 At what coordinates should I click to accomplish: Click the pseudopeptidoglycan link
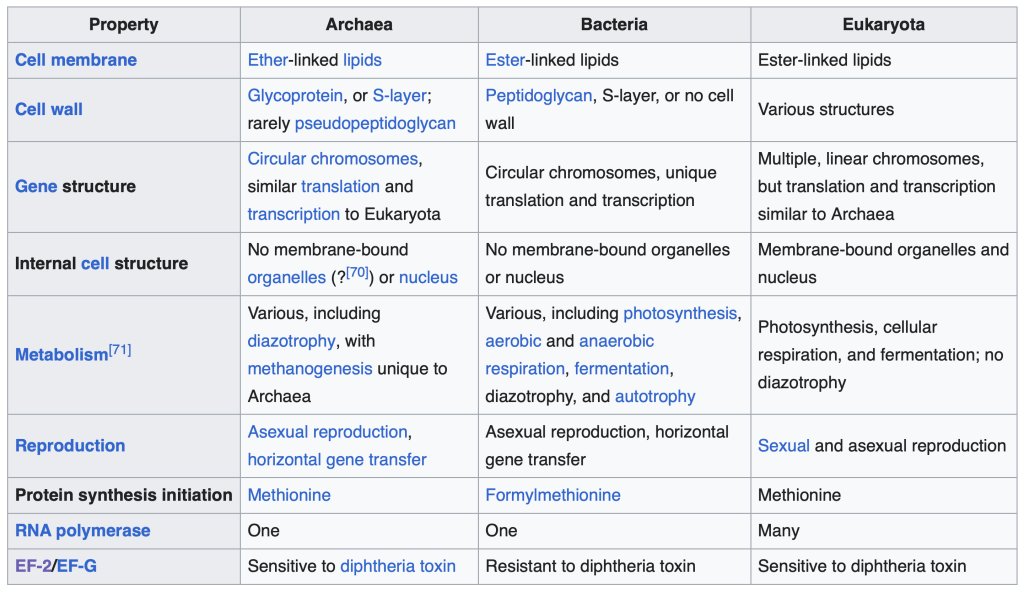click(375, 123)
